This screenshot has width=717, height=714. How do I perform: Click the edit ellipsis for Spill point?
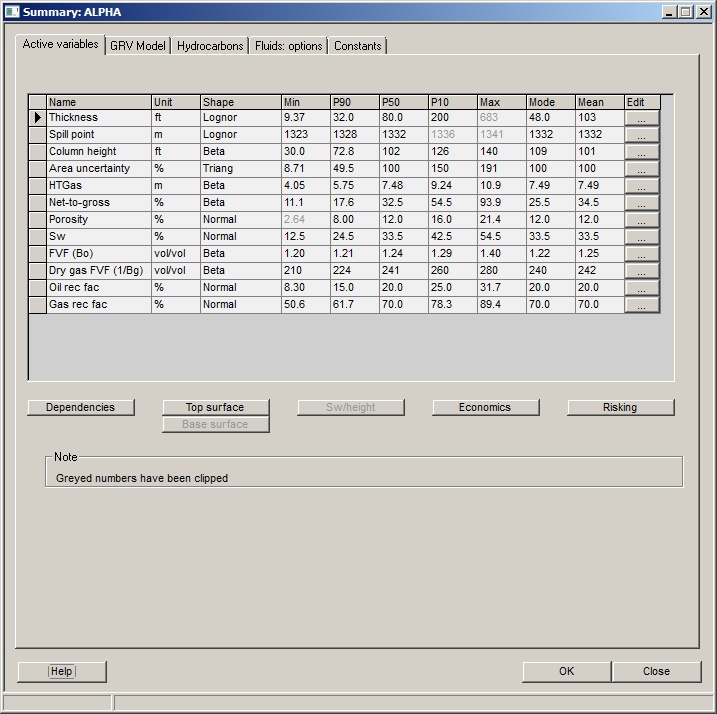(642, 135)
